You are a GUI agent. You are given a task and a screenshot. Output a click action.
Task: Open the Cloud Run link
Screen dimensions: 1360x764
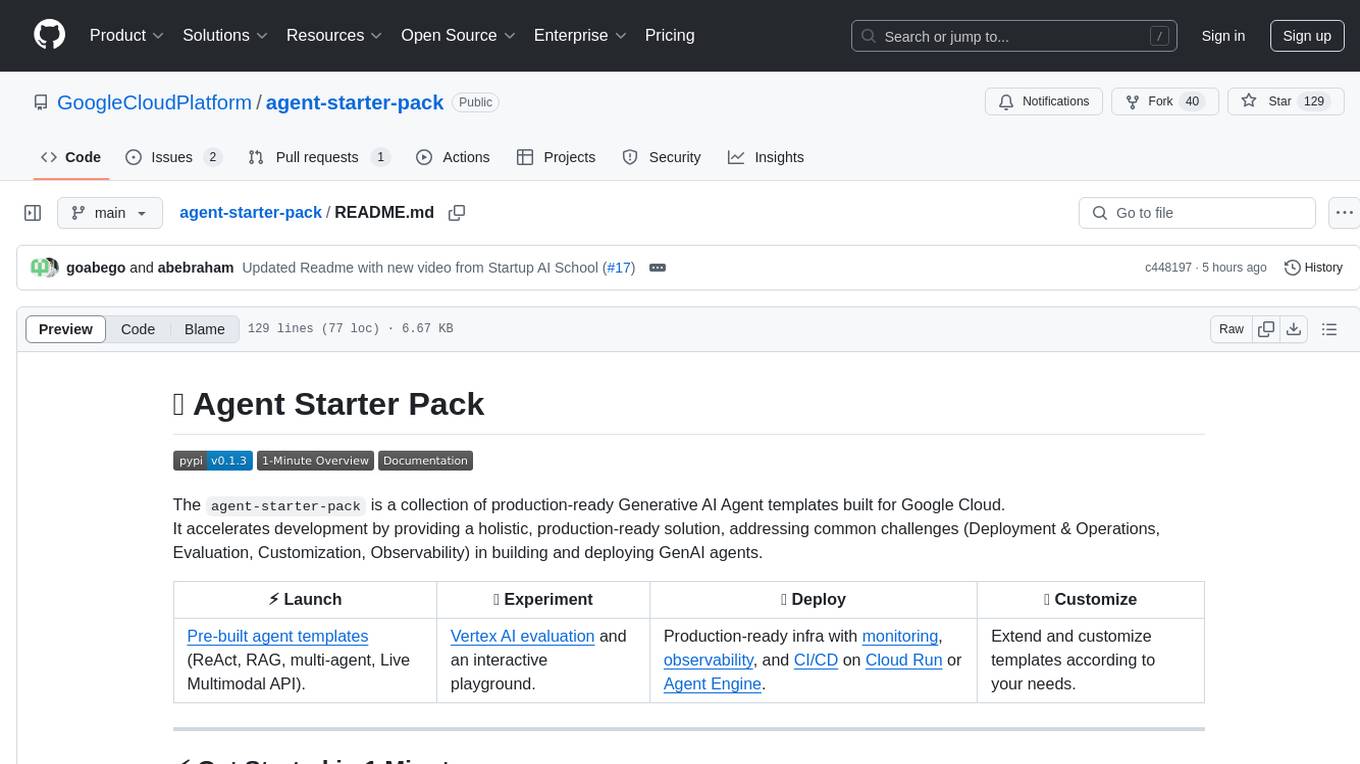[x=904, y=660]
